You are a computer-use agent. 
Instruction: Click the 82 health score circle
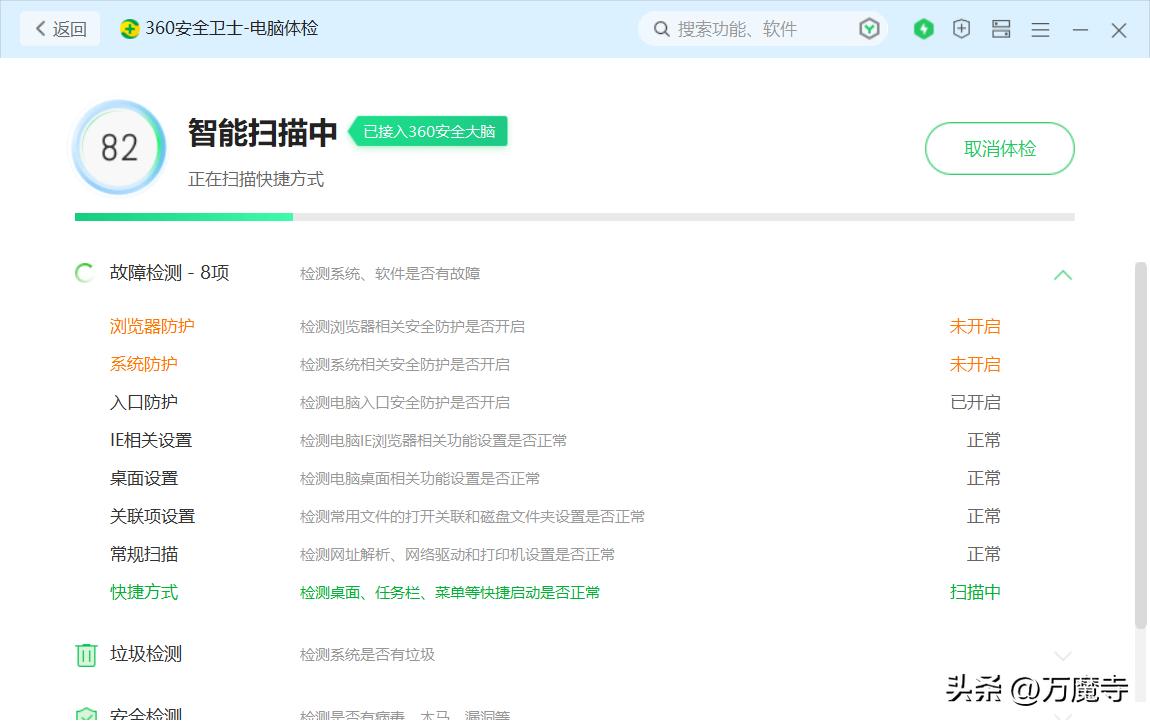120,147
